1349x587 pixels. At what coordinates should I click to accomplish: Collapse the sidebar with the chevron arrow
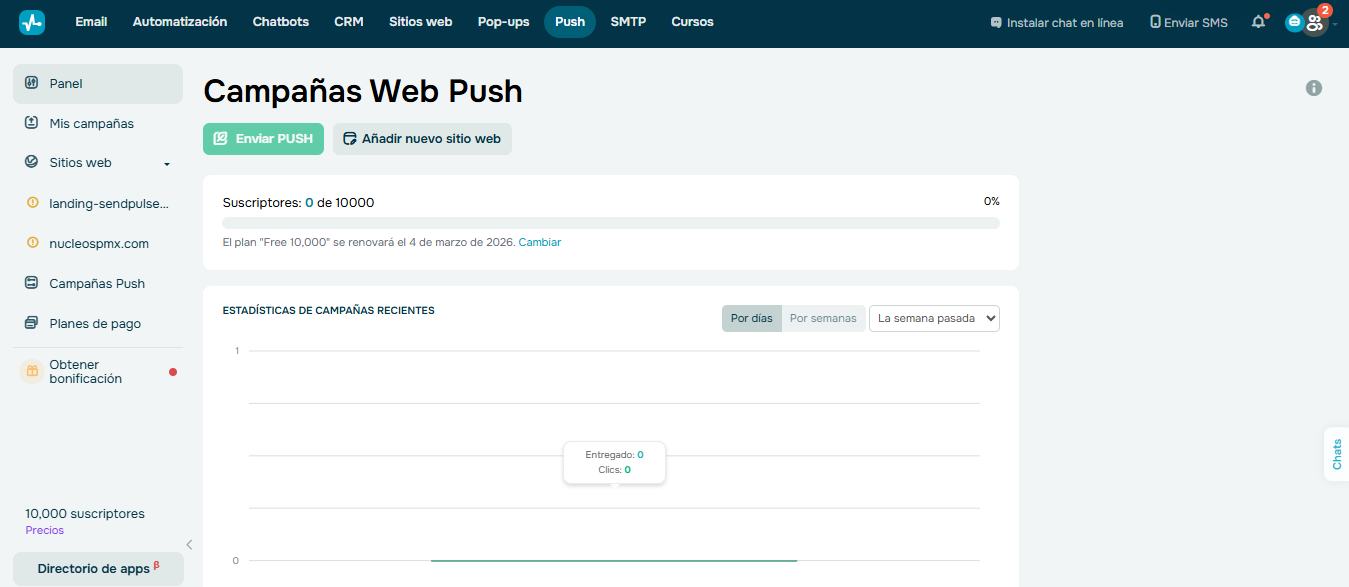188,545
